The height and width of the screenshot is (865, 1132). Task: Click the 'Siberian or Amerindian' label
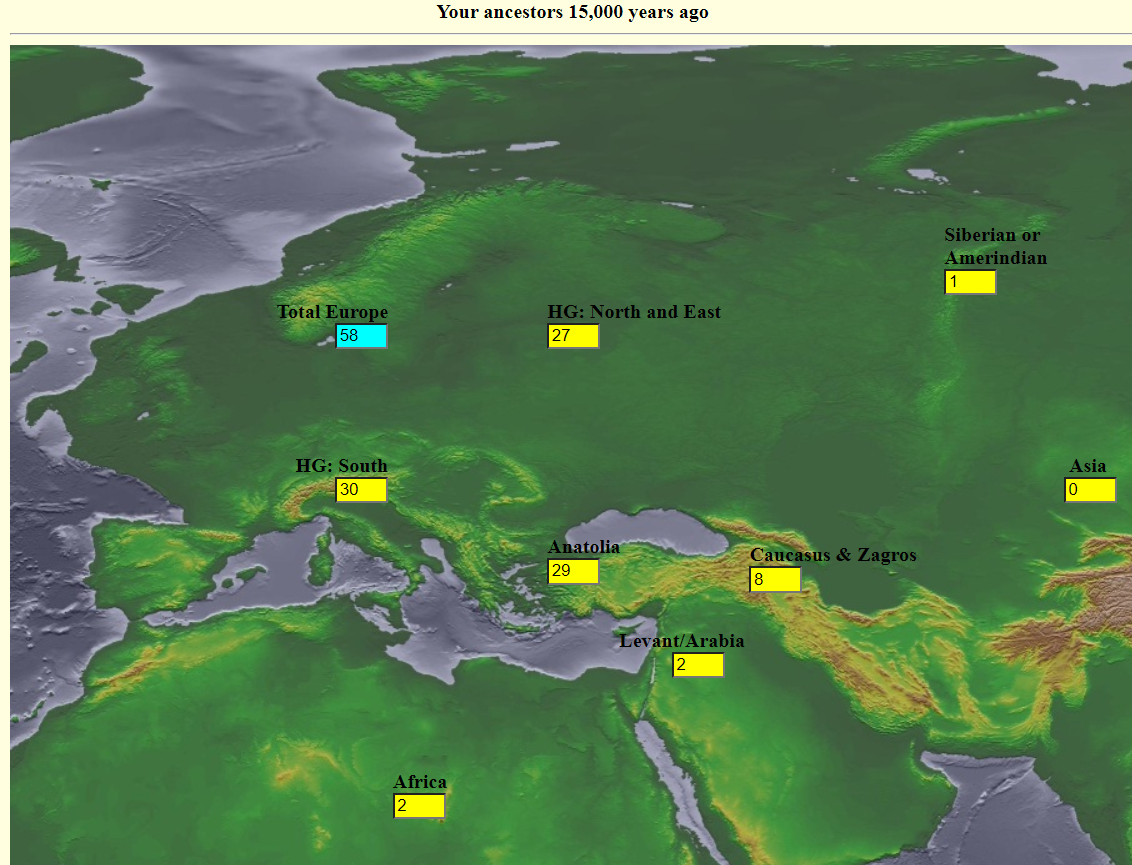pyautogui.click(x=996, y=246)
